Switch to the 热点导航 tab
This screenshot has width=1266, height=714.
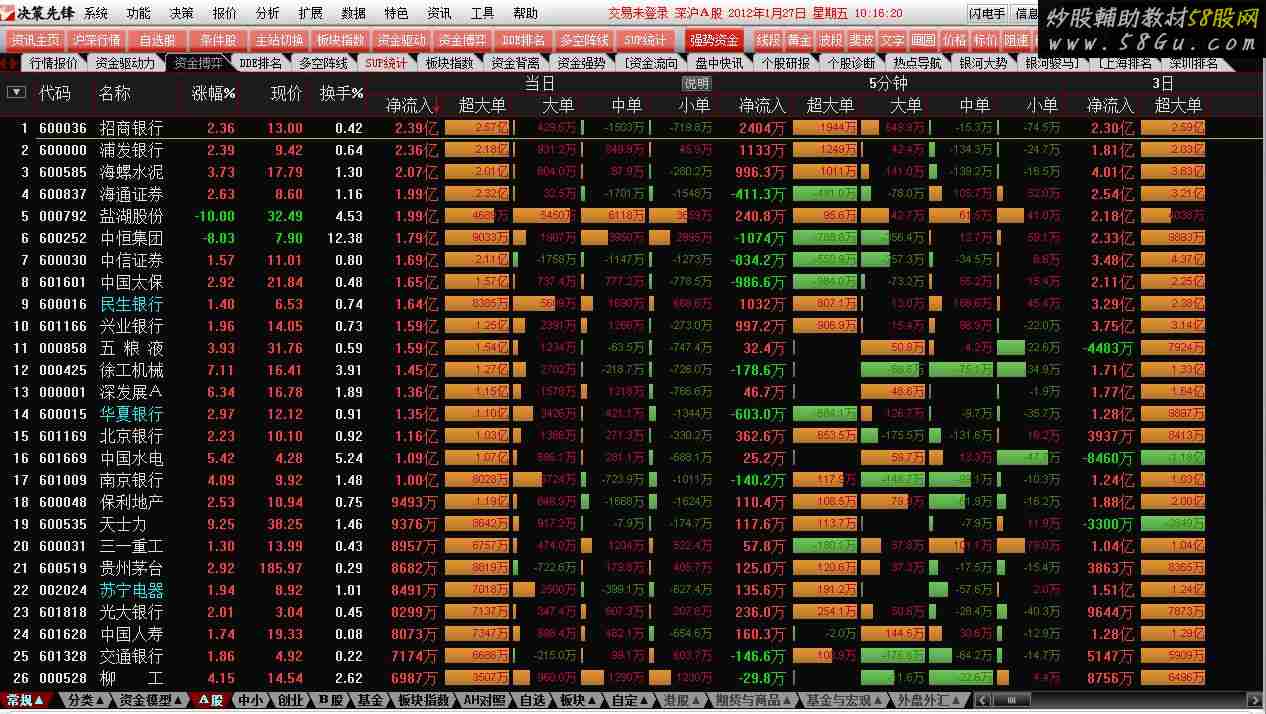pos(917,63)
